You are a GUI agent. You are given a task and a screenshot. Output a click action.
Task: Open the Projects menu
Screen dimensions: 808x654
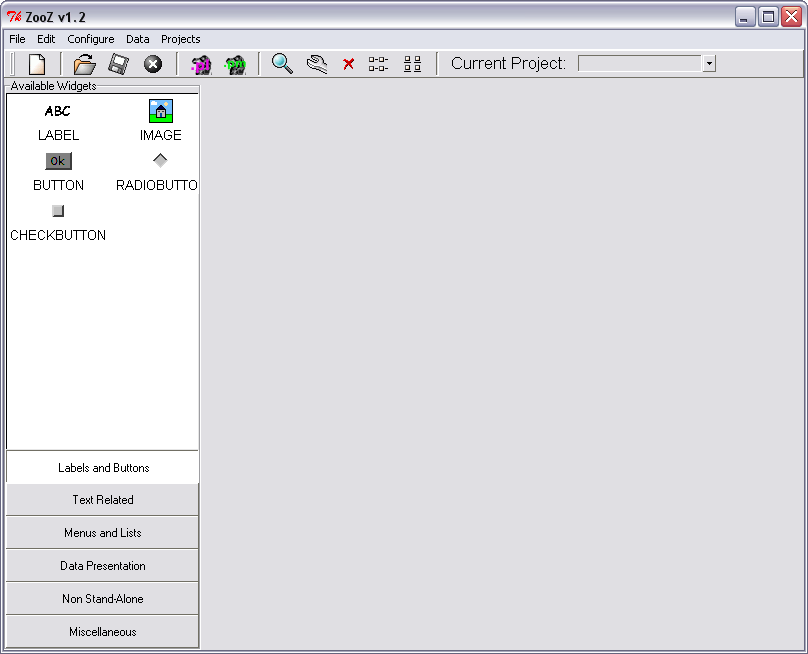pyautogui.click(x=181, y=39)
